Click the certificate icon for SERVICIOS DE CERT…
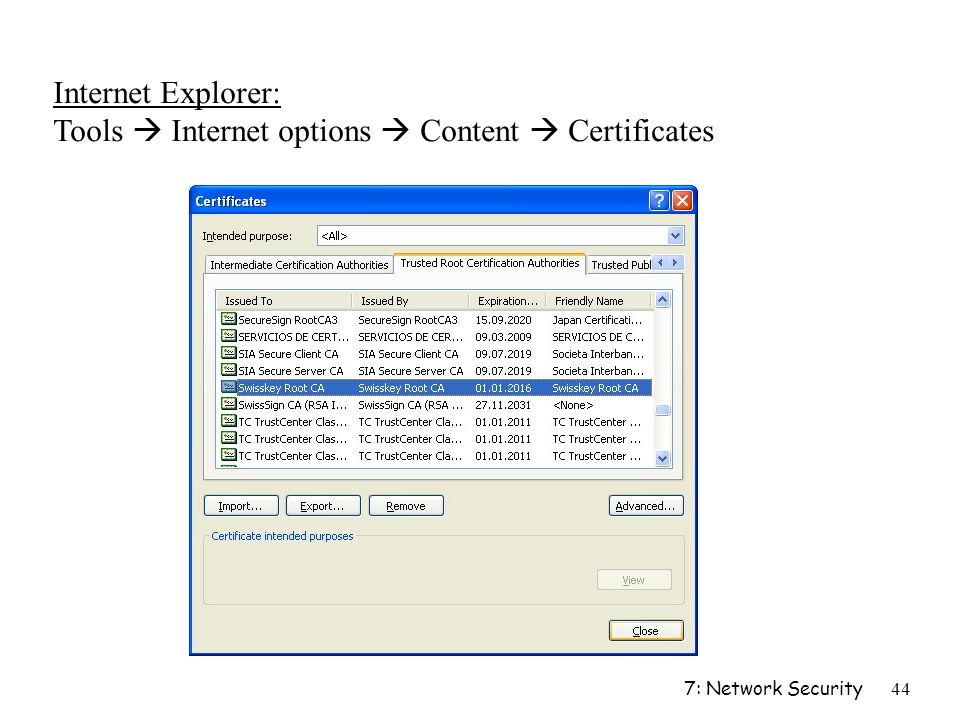The image size is (960, 720). pos(228,336)
